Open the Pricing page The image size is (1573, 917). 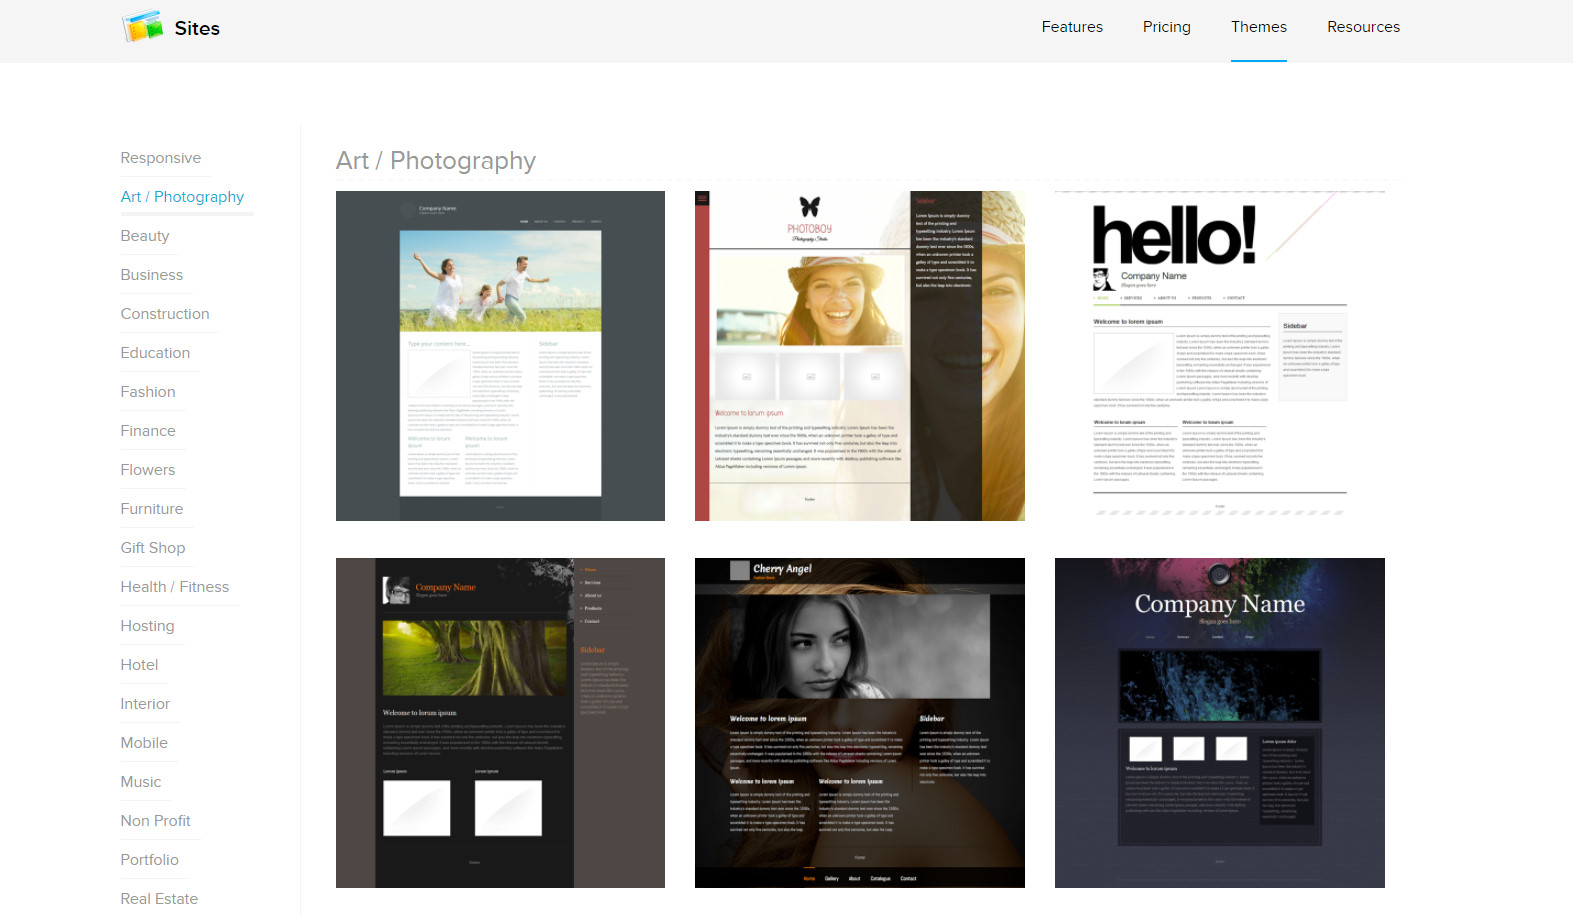pyautogui.click(x=1166, y=27)
